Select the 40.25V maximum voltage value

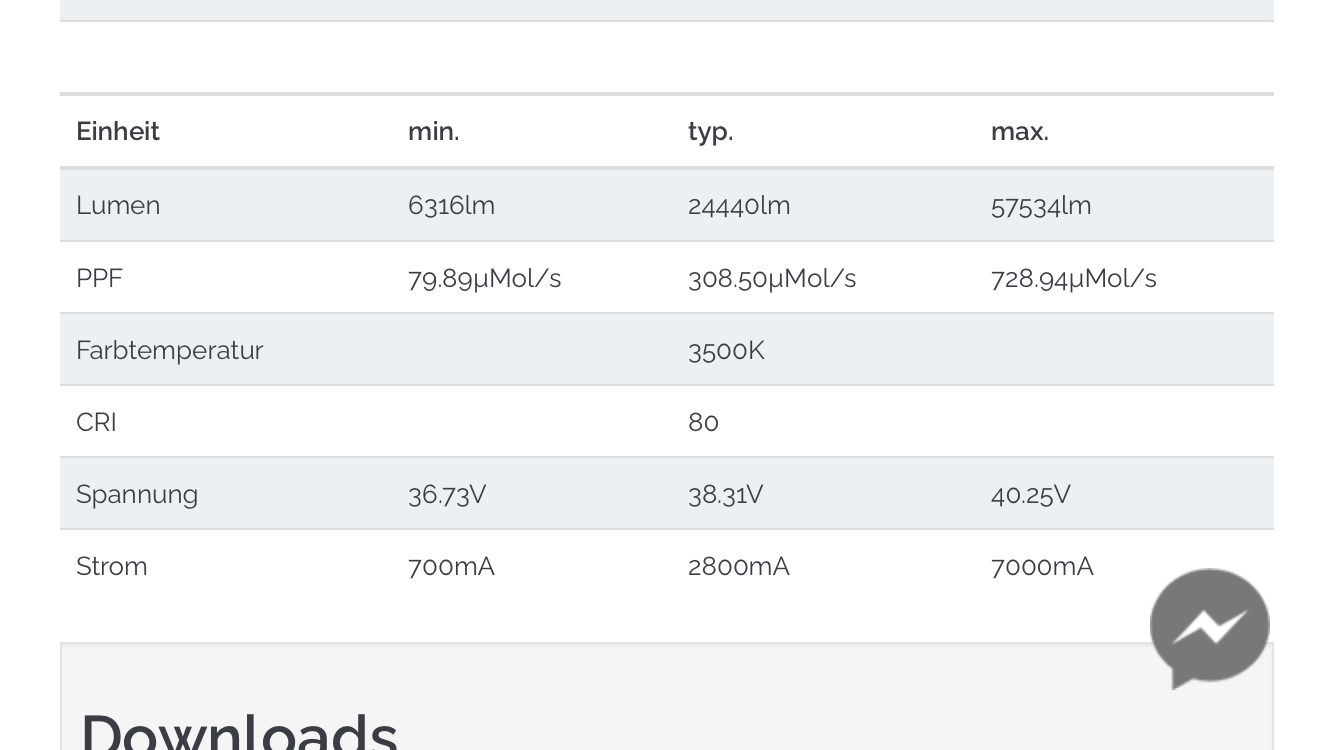1030,494
